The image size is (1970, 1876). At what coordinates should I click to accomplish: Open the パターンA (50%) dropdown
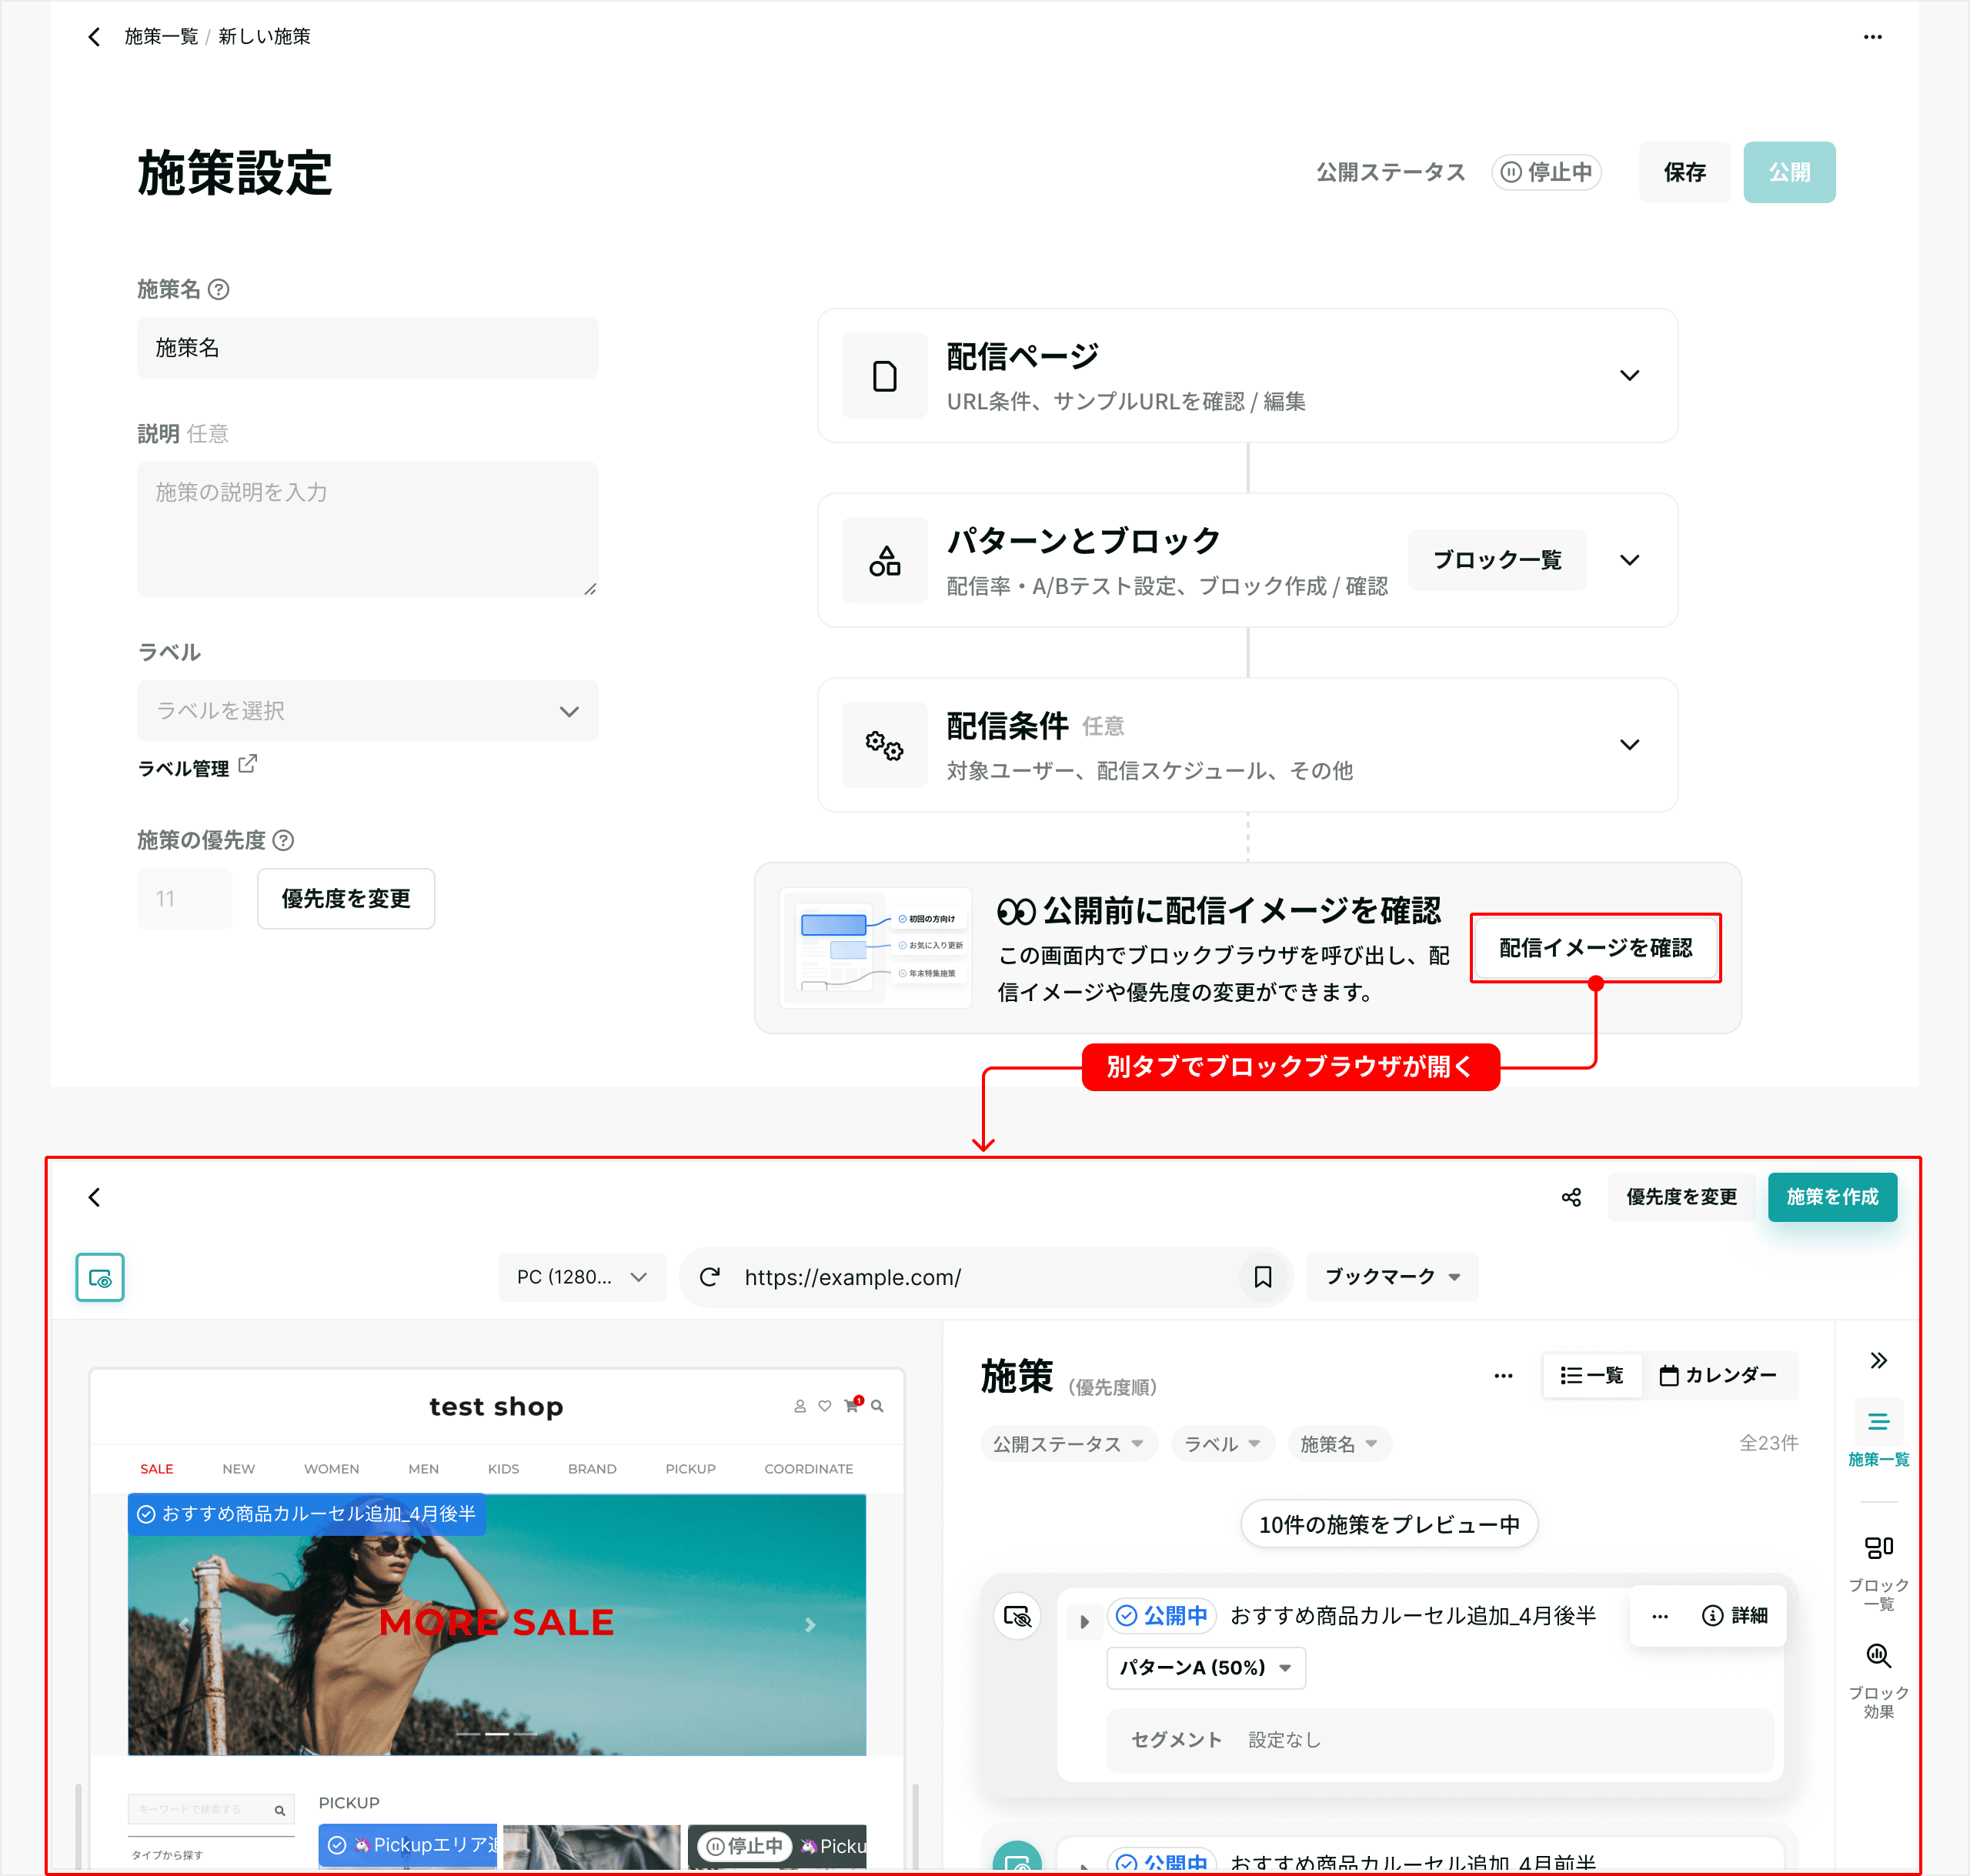coord(1206,1668)
